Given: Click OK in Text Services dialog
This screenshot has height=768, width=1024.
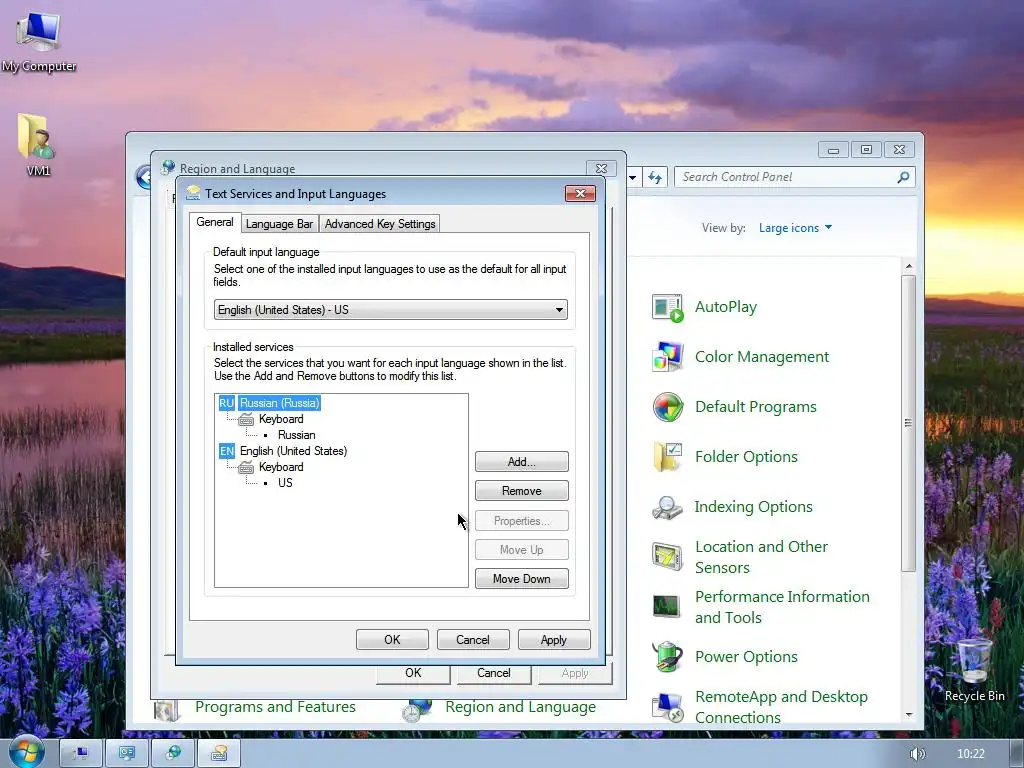Looking at the screenshot, I should (x=392, y=639).
